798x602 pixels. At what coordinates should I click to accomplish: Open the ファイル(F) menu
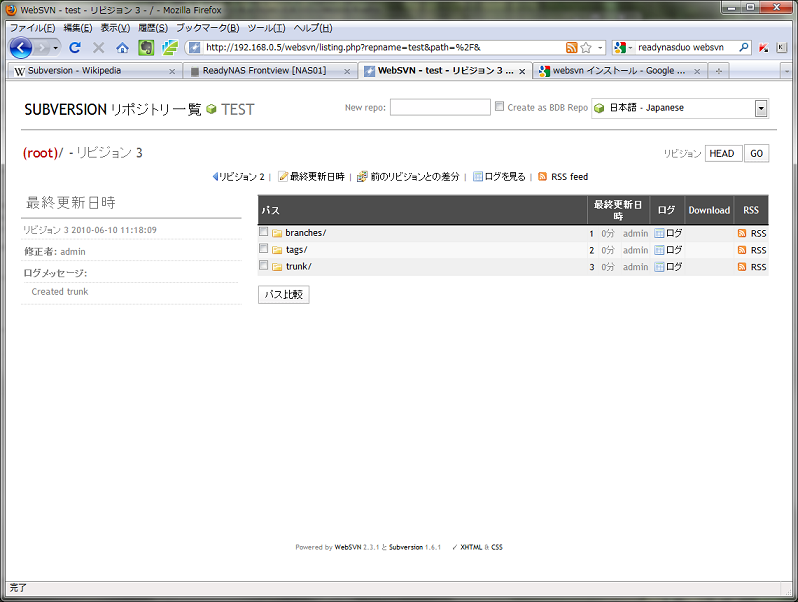[33, 28]
